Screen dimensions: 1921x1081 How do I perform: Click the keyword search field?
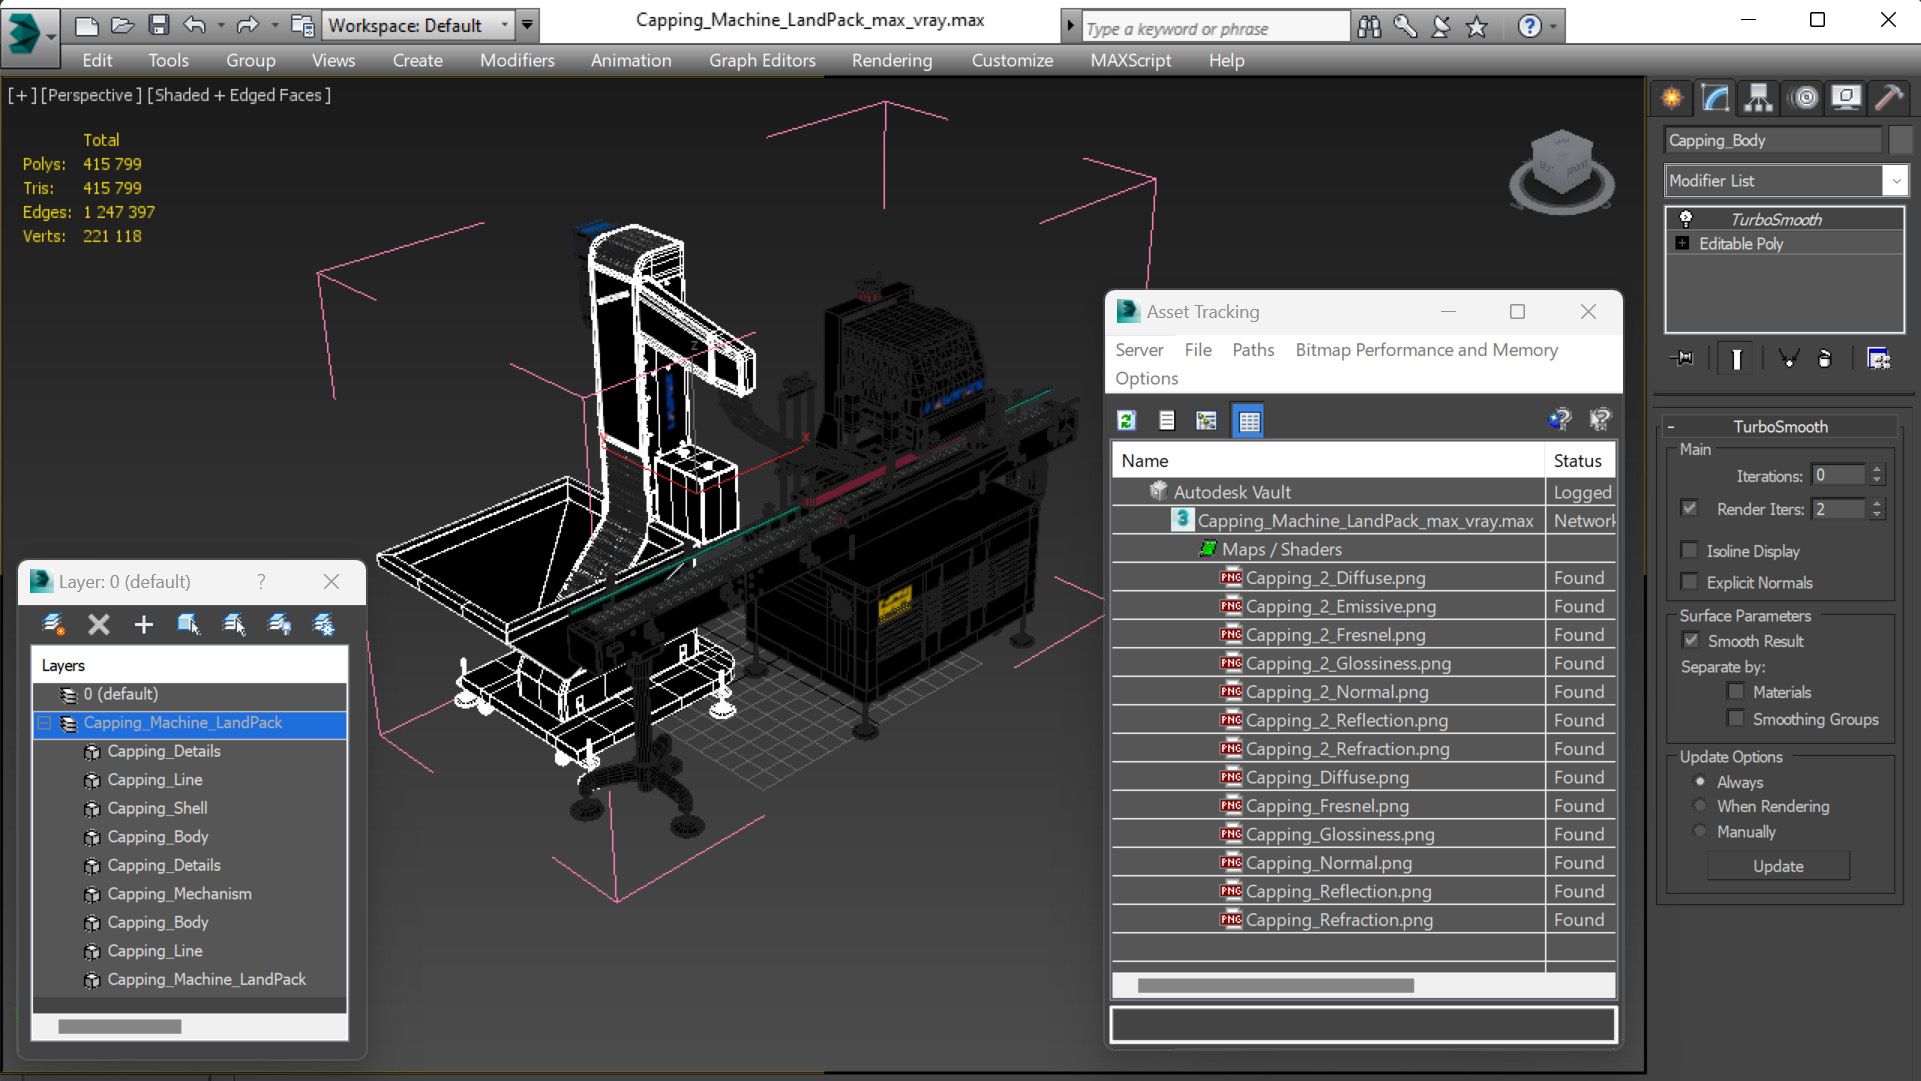pyautogui.click(x=1215, y=29)
